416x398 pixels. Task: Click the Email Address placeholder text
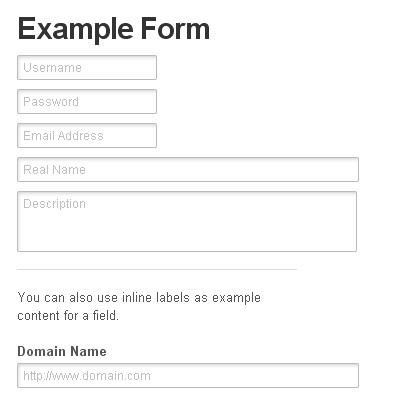63,136
